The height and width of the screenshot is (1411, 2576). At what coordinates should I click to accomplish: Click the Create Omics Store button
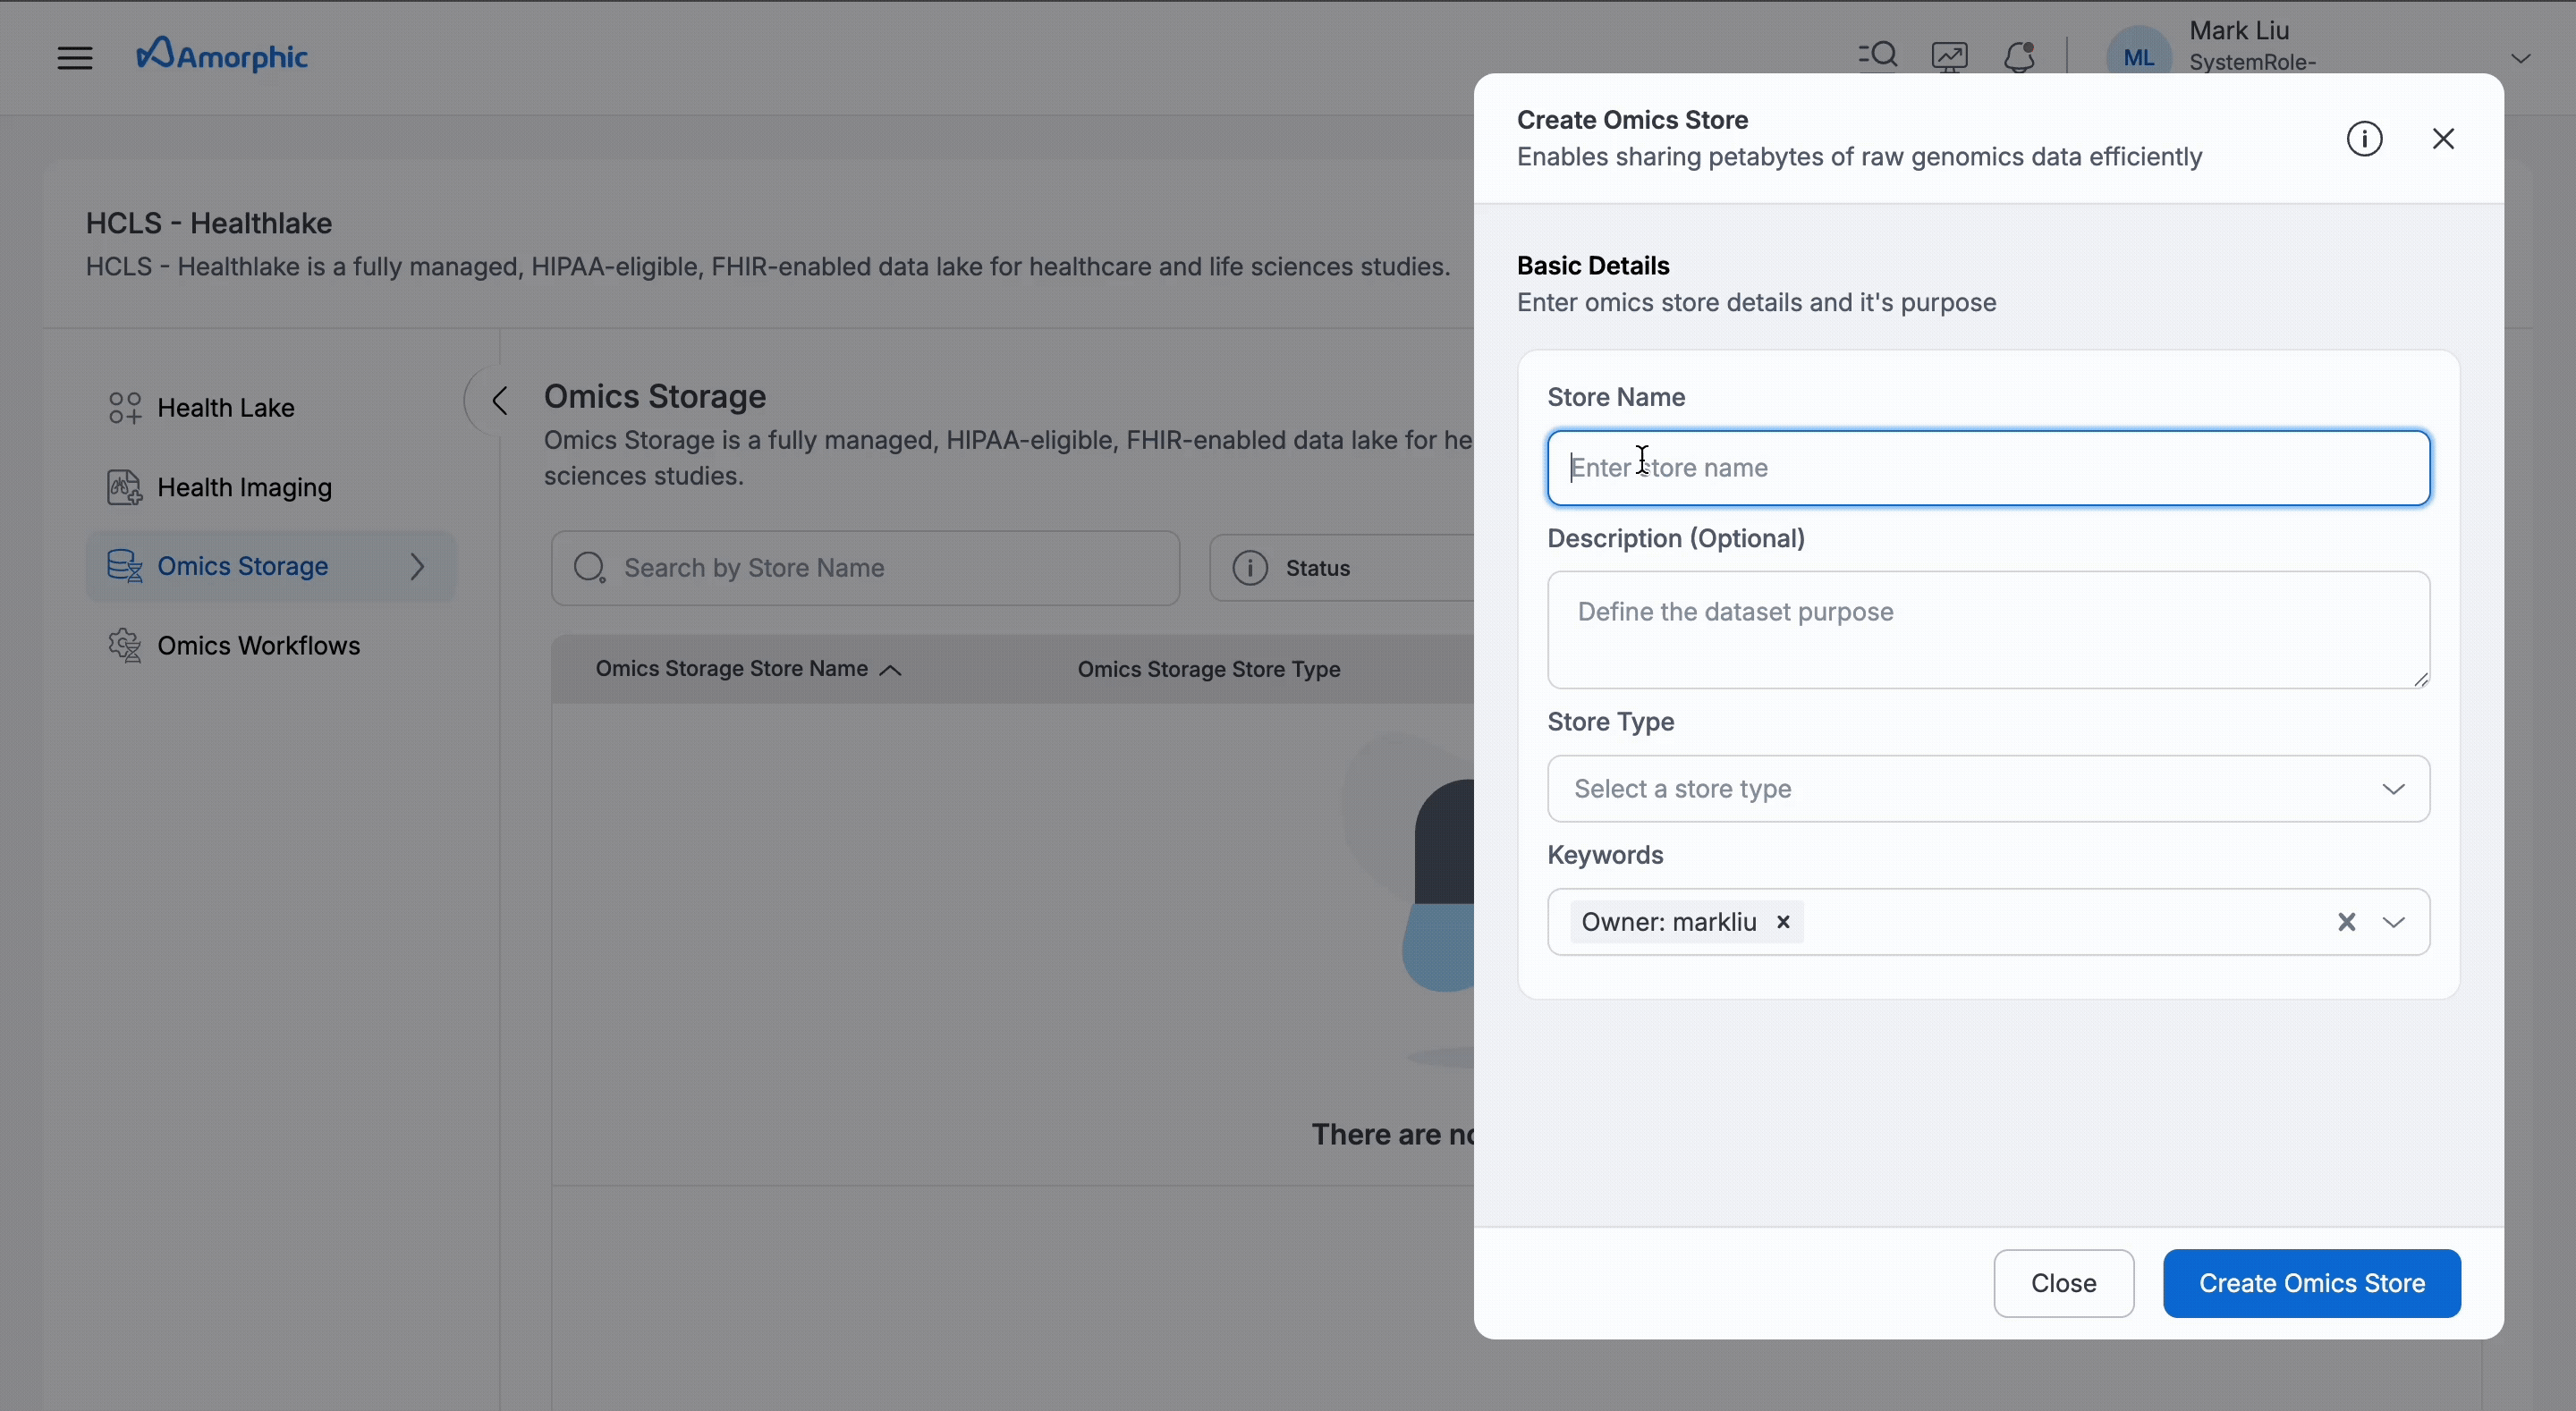2311,1283
